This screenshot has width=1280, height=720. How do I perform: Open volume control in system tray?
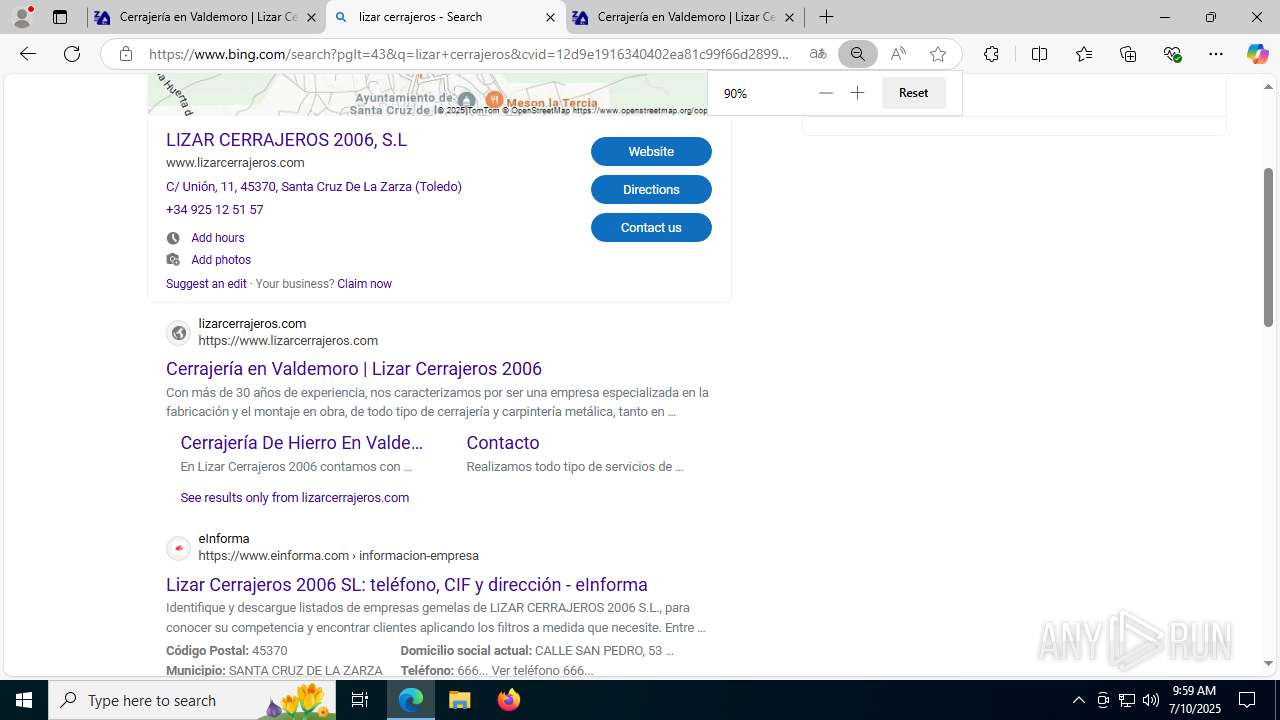point(1151,700)
